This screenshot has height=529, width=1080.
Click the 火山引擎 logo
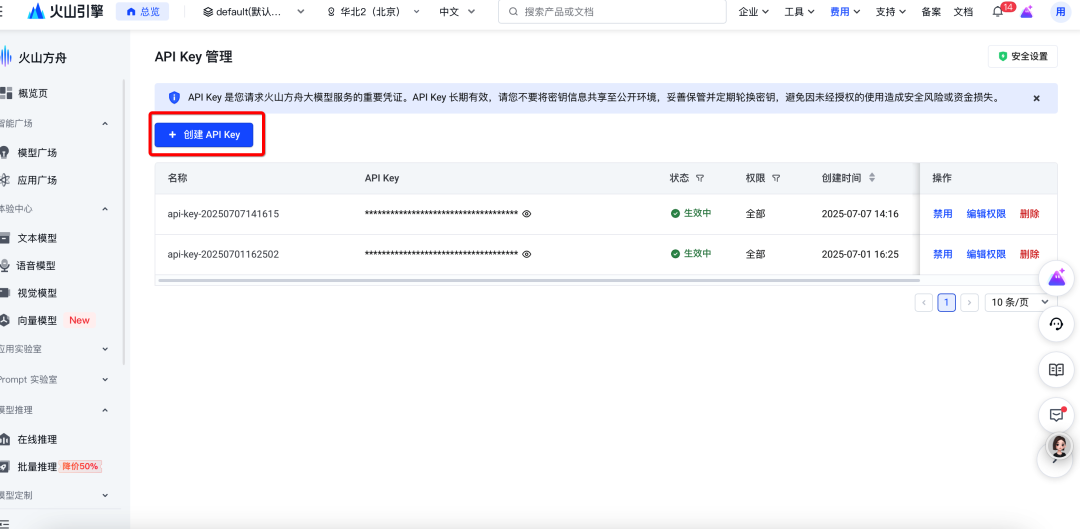click(x=66, y=12)
